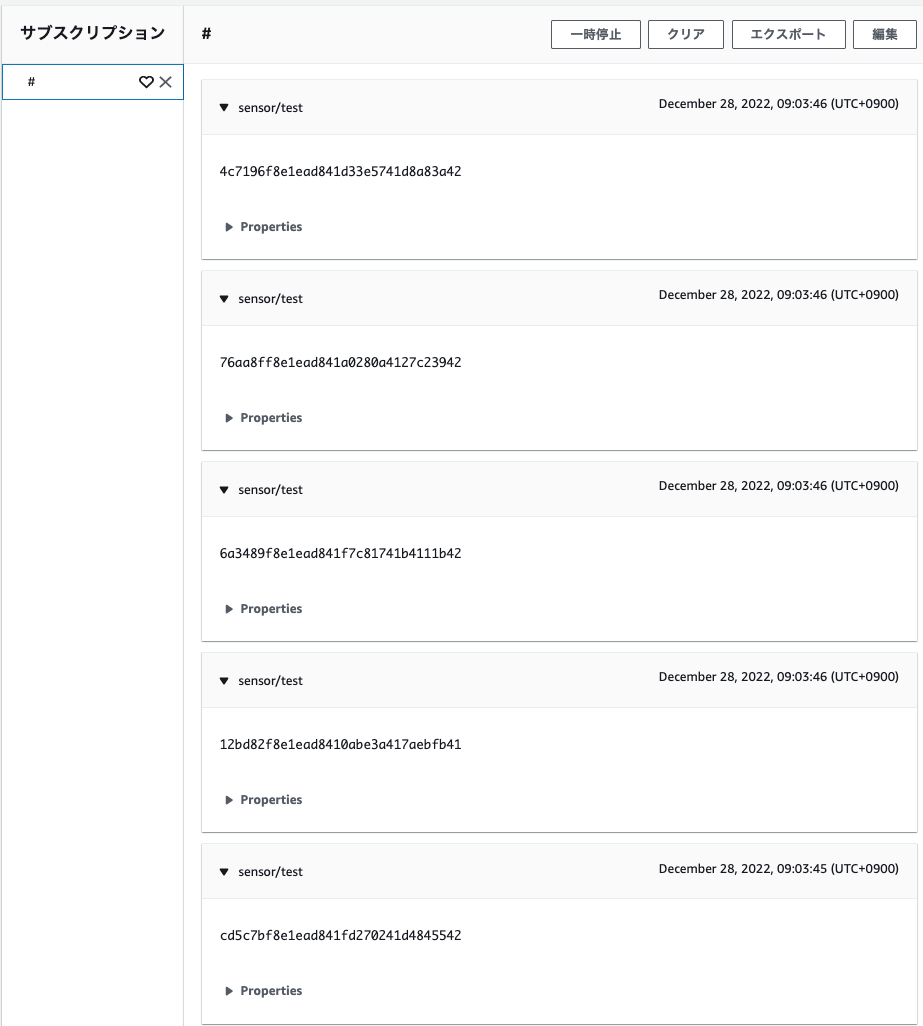Collapse the fourth sensor/test message
The image size is (923, 1026).
click(224, 681)
